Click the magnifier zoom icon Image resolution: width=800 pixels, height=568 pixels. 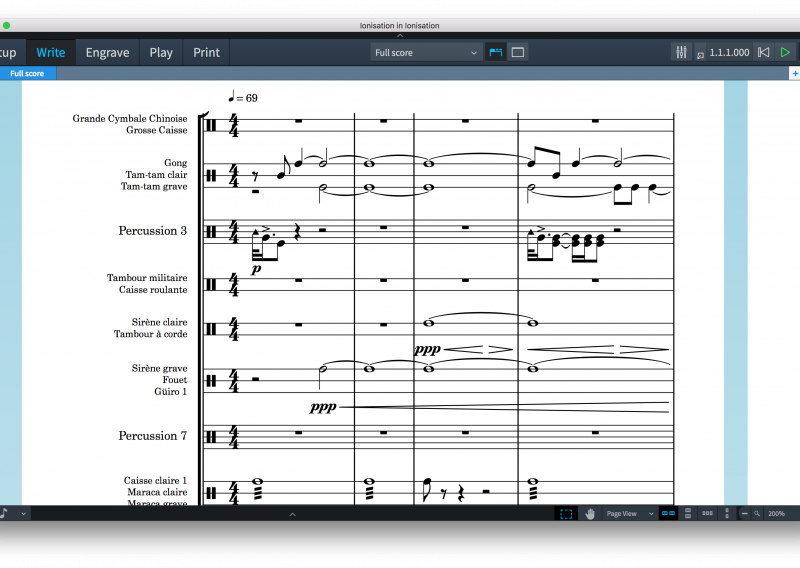click(x=757, y=513)
